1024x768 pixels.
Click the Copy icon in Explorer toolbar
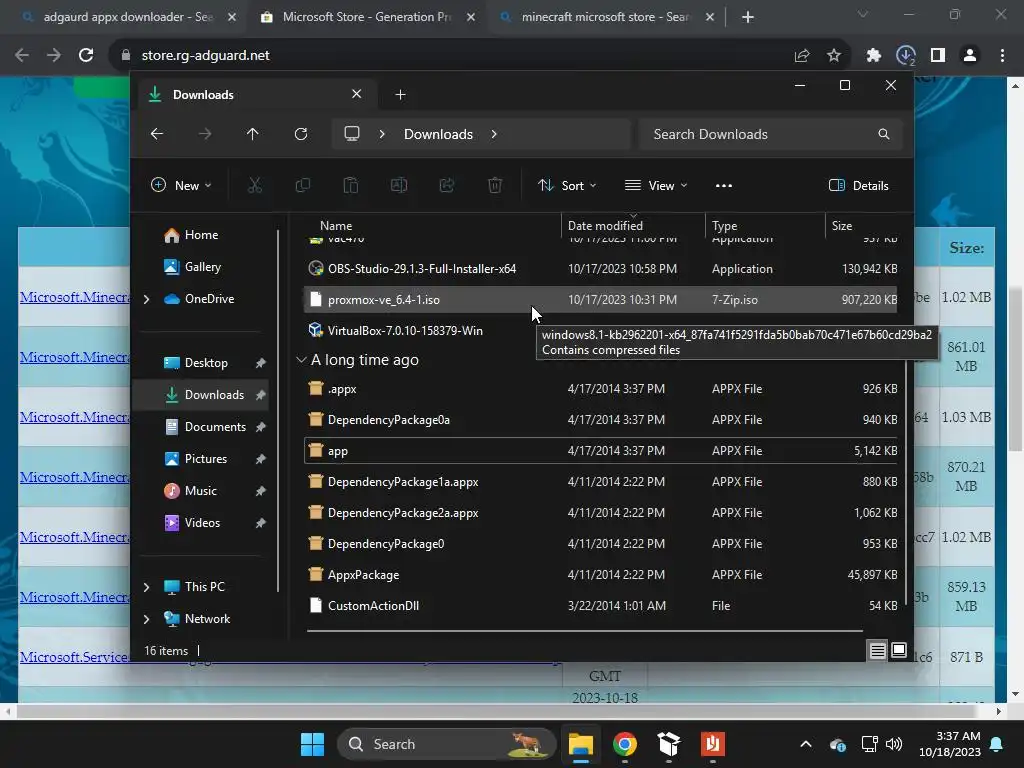pyautogui.click(x=302, y=185)
